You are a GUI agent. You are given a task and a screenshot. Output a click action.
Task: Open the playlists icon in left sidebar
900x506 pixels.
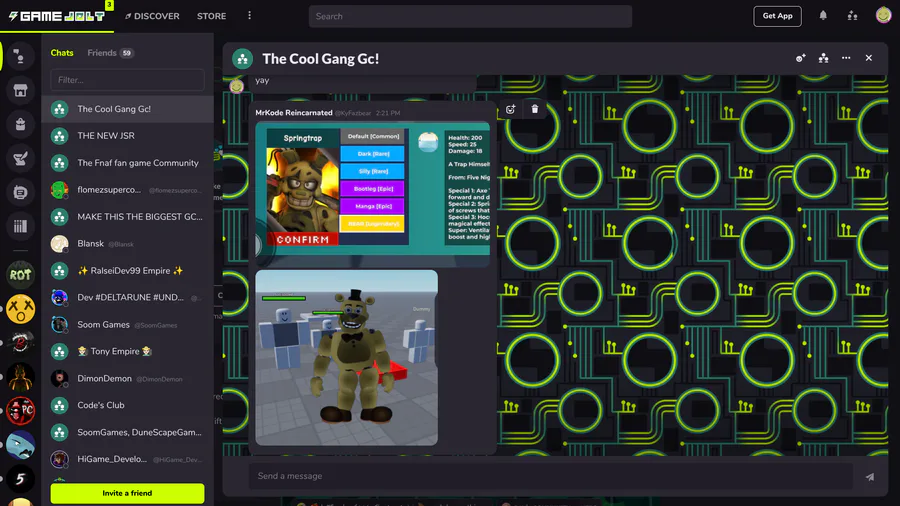click(20, 192)
